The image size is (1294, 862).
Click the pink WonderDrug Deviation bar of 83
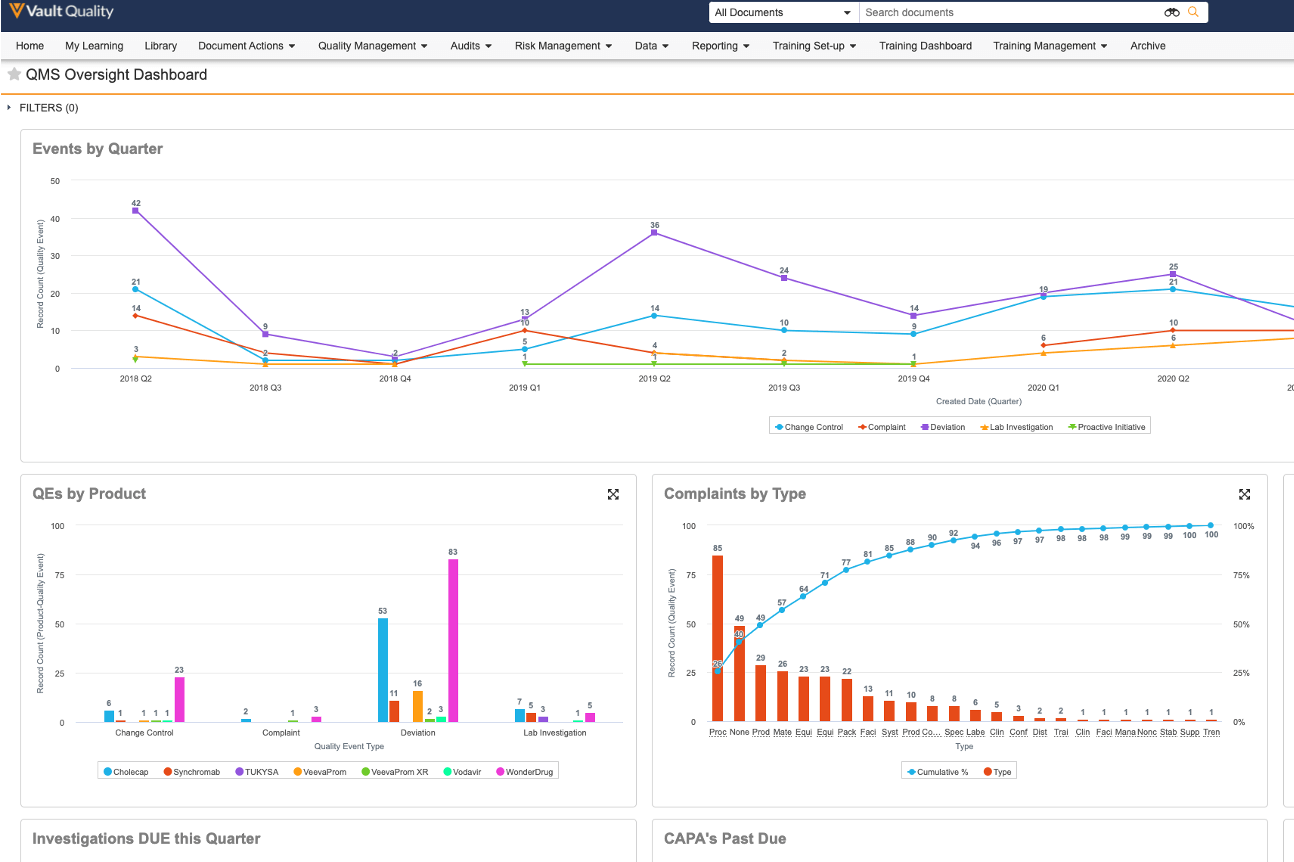[453, 640]
